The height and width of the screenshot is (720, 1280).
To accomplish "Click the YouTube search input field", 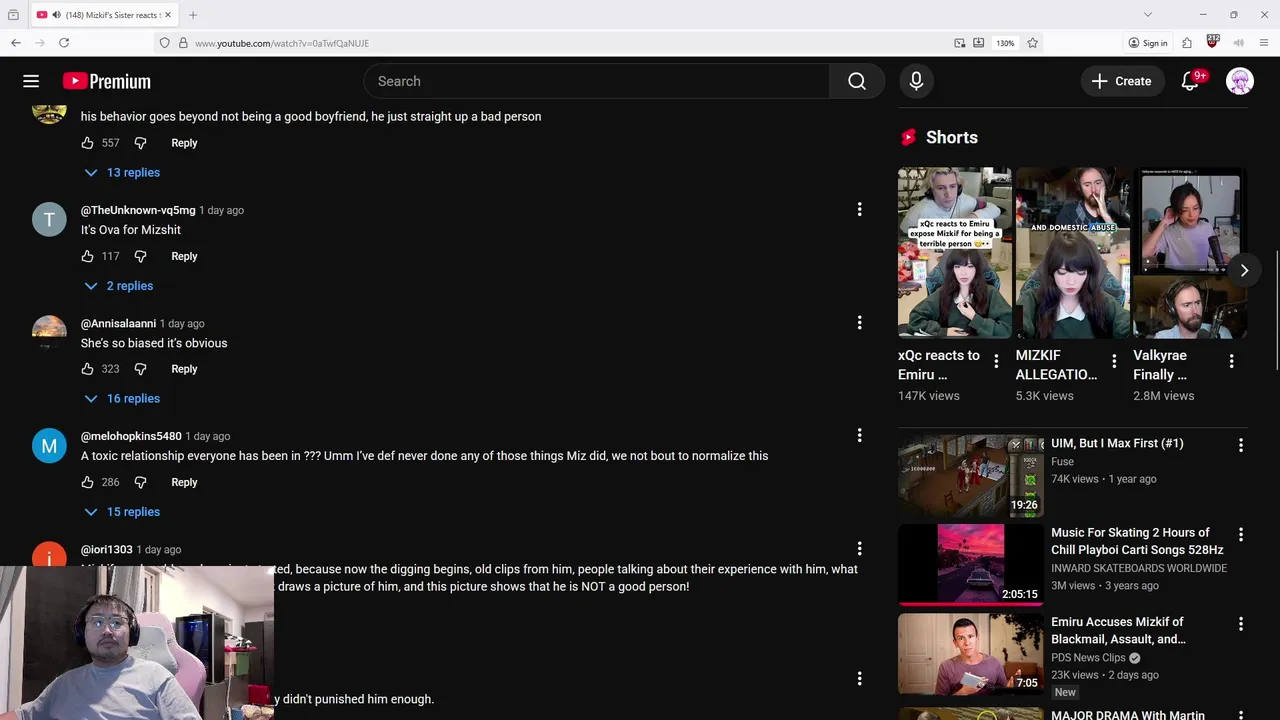I will (597, 81).
